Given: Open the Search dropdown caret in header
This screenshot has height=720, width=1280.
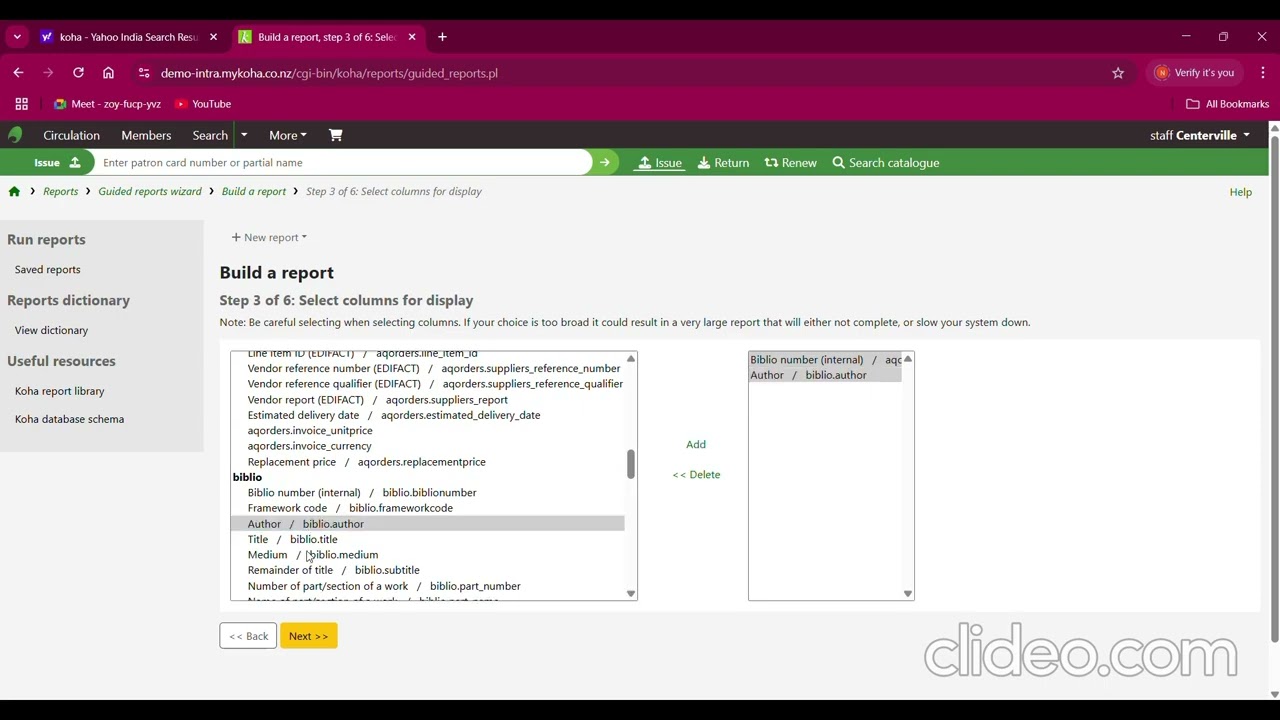Looking at the screenshot, I should (x=244, y=135).
